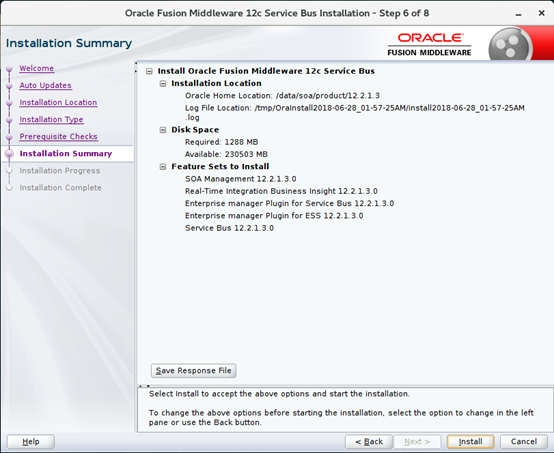554x453 pixels.
Task: Select the Available: 230503 MB row
Action: coord(226,154)
